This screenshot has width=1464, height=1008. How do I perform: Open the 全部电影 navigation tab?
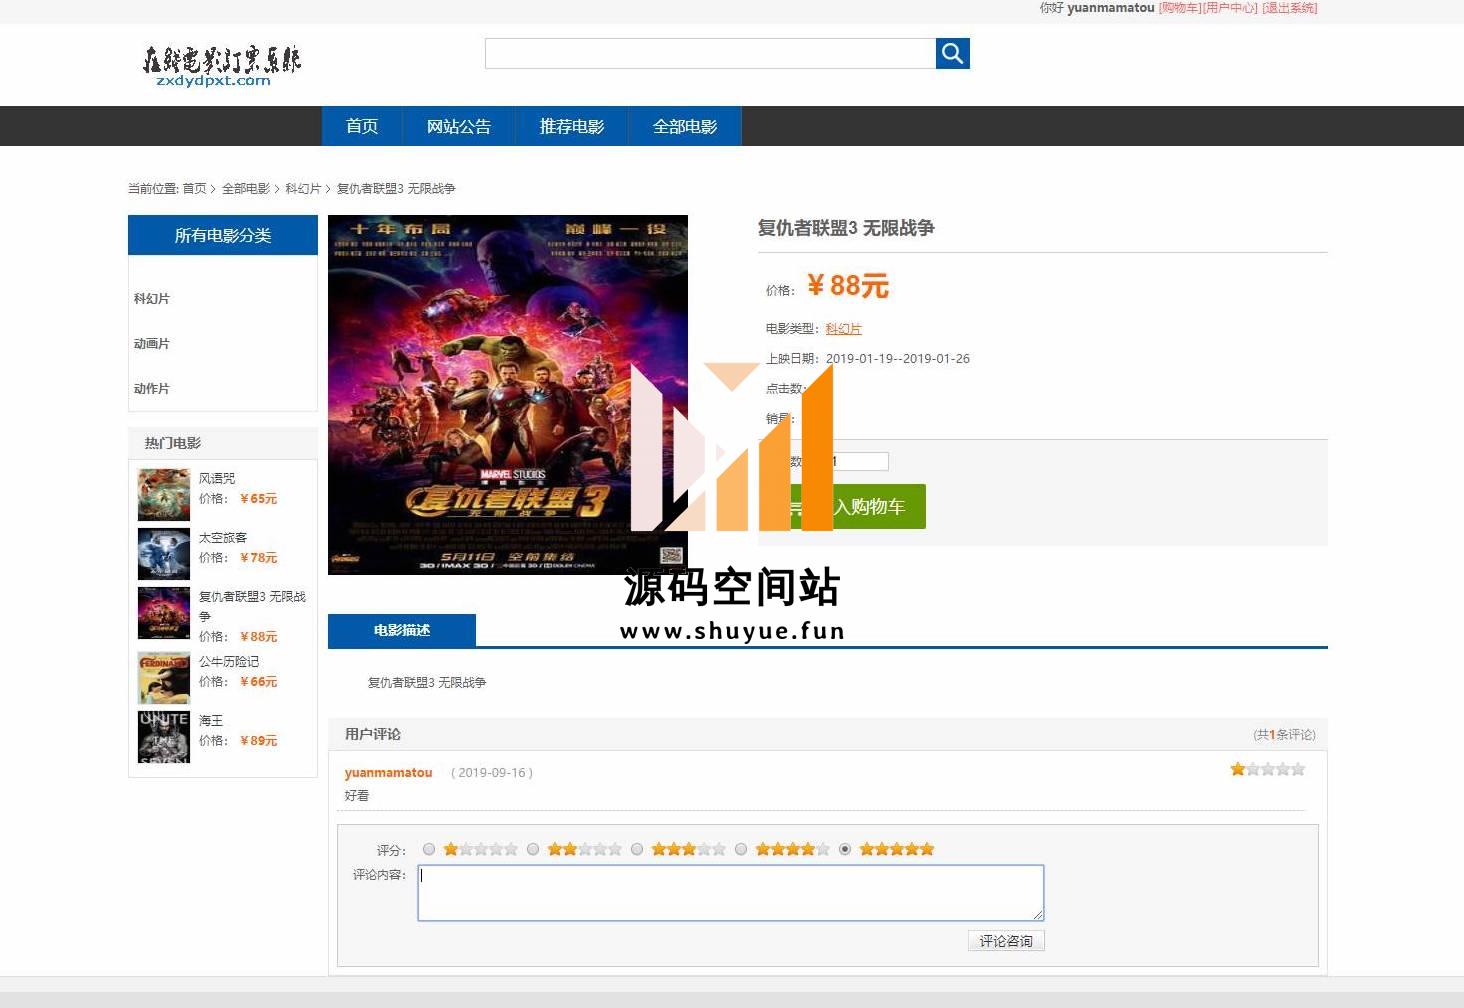(x=685, y=126)
